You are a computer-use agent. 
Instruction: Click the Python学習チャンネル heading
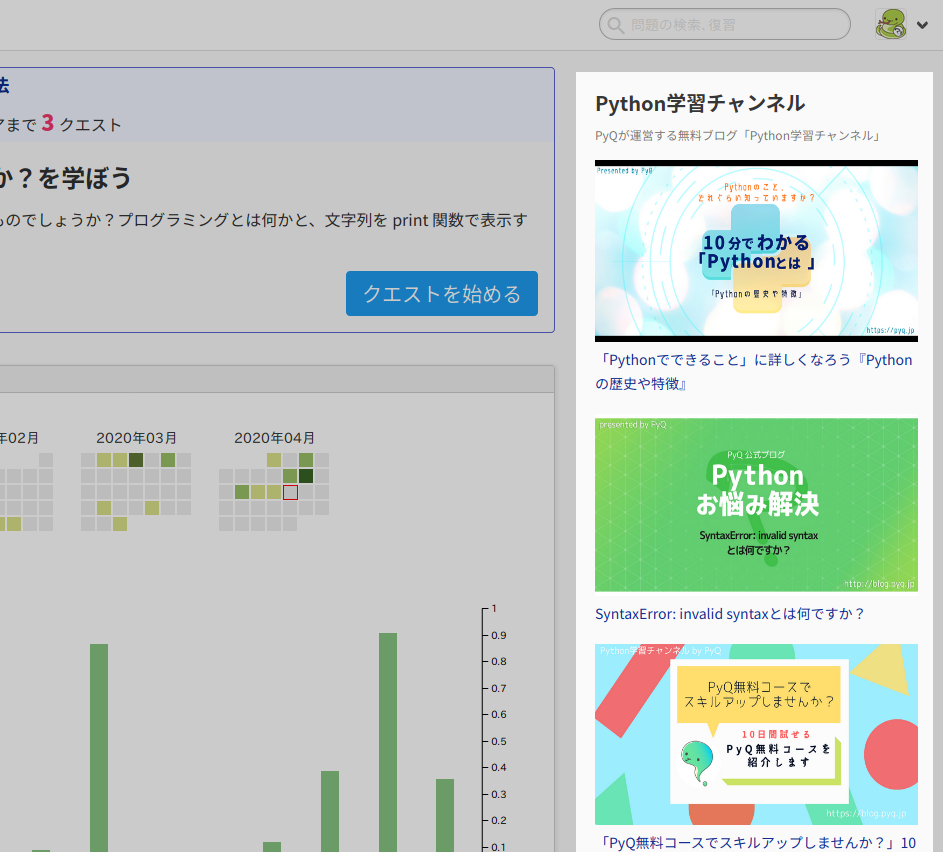tap(700, 103)
